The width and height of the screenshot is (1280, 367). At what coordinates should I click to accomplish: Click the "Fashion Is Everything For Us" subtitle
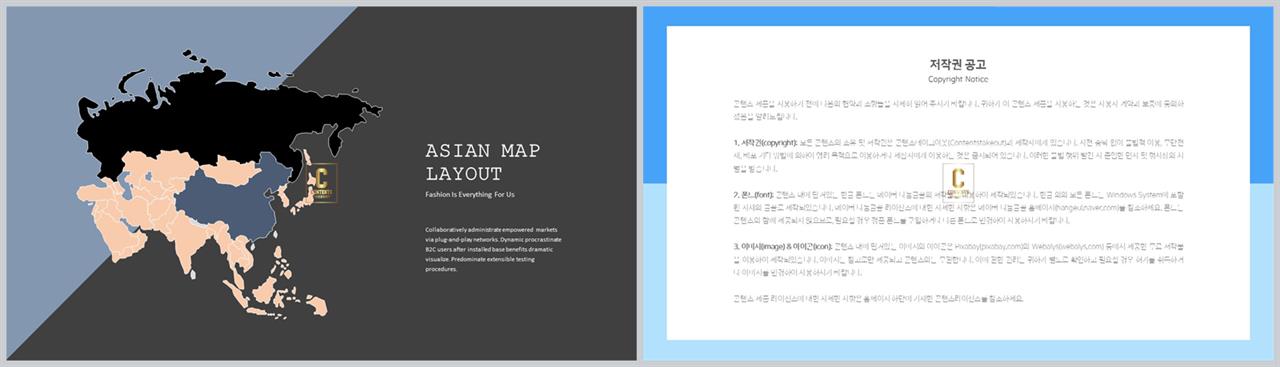tap(470, 194)
